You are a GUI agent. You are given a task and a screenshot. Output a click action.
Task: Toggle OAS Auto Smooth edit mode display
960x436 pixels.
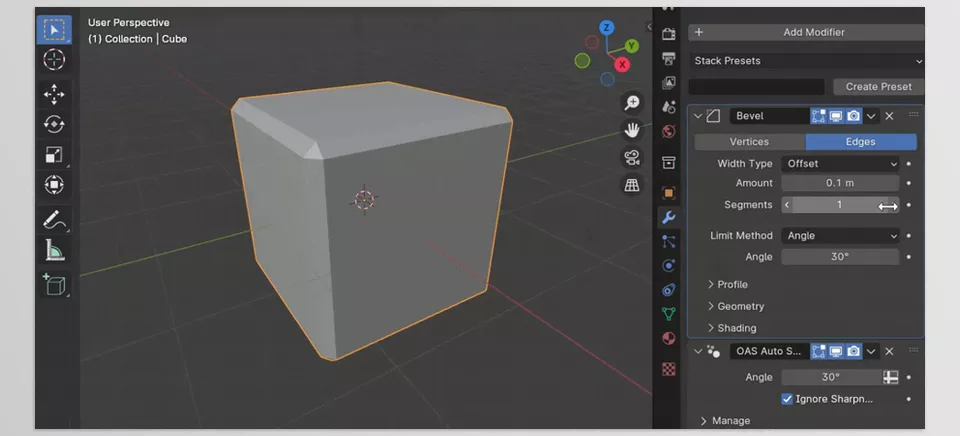pos(819,351)
